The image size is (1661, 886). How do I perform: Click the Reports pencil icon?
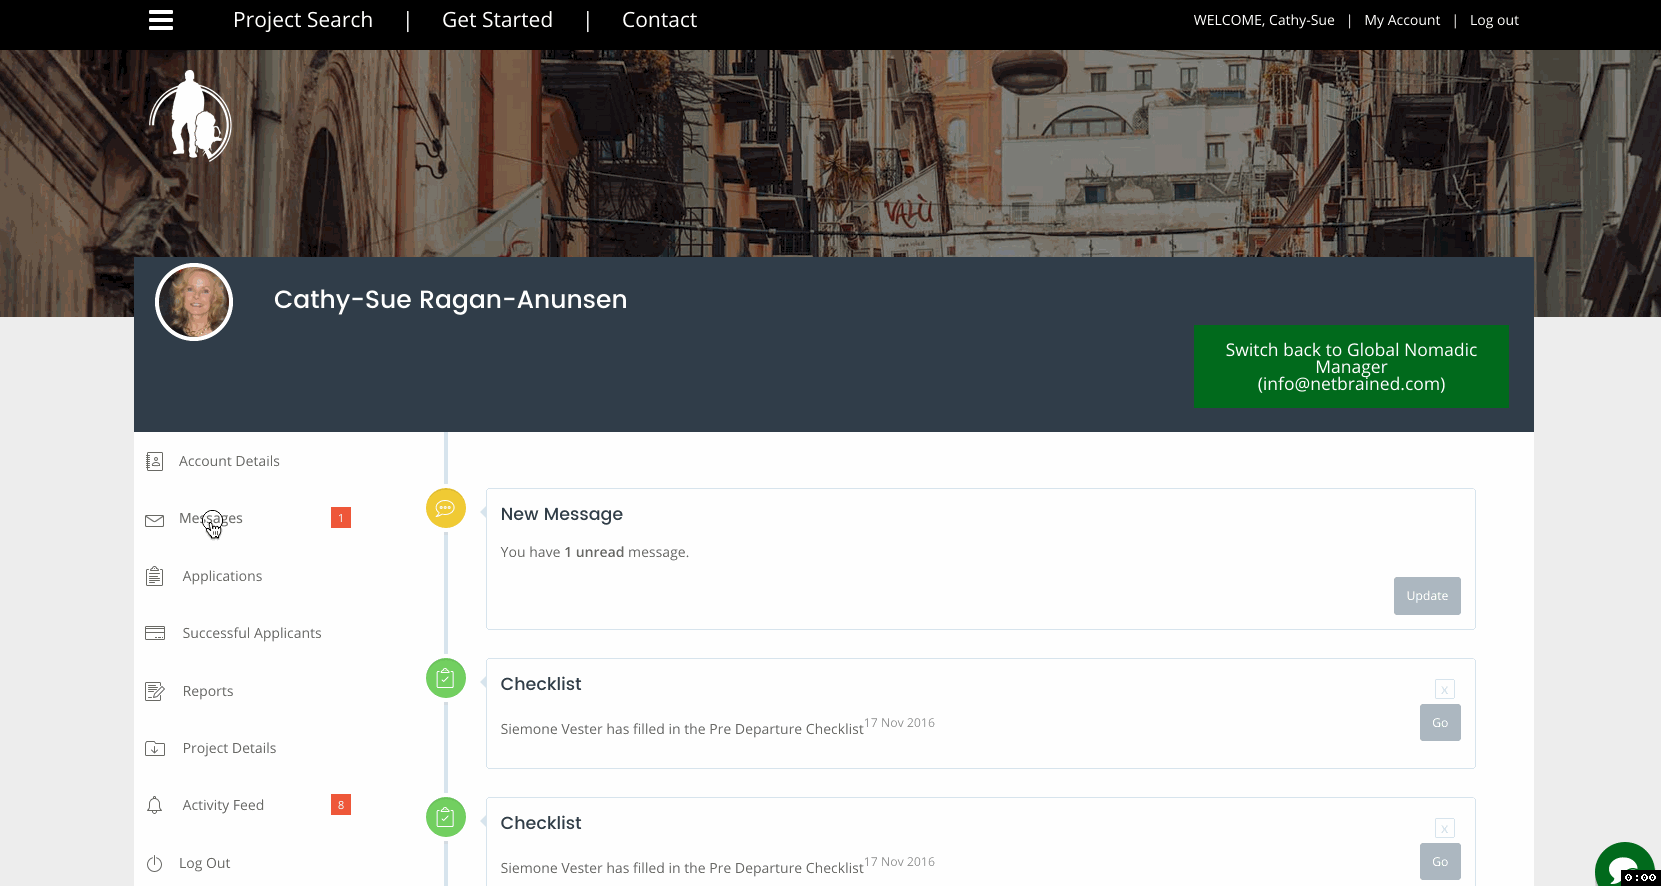point(154,692)
